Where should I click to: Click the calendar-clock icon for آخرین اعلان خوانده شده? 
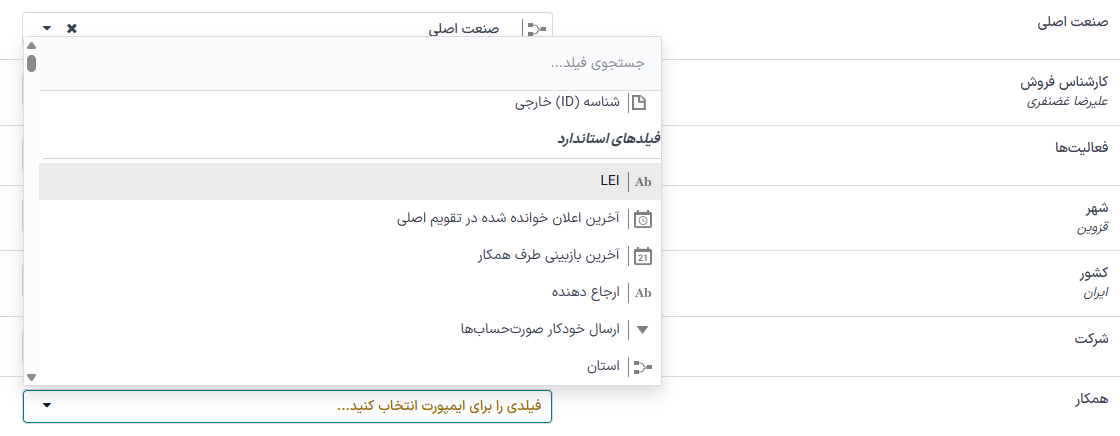pos(643,218)
